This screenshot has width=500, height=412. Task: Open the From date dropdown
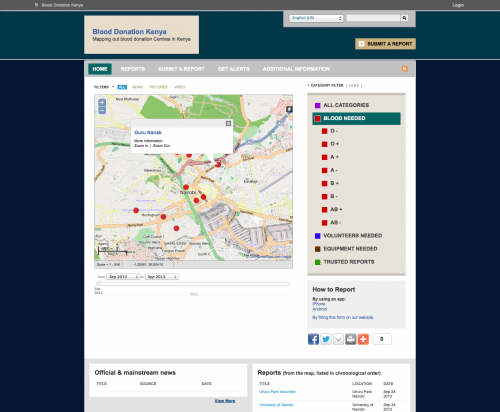[x=123, y=277]
